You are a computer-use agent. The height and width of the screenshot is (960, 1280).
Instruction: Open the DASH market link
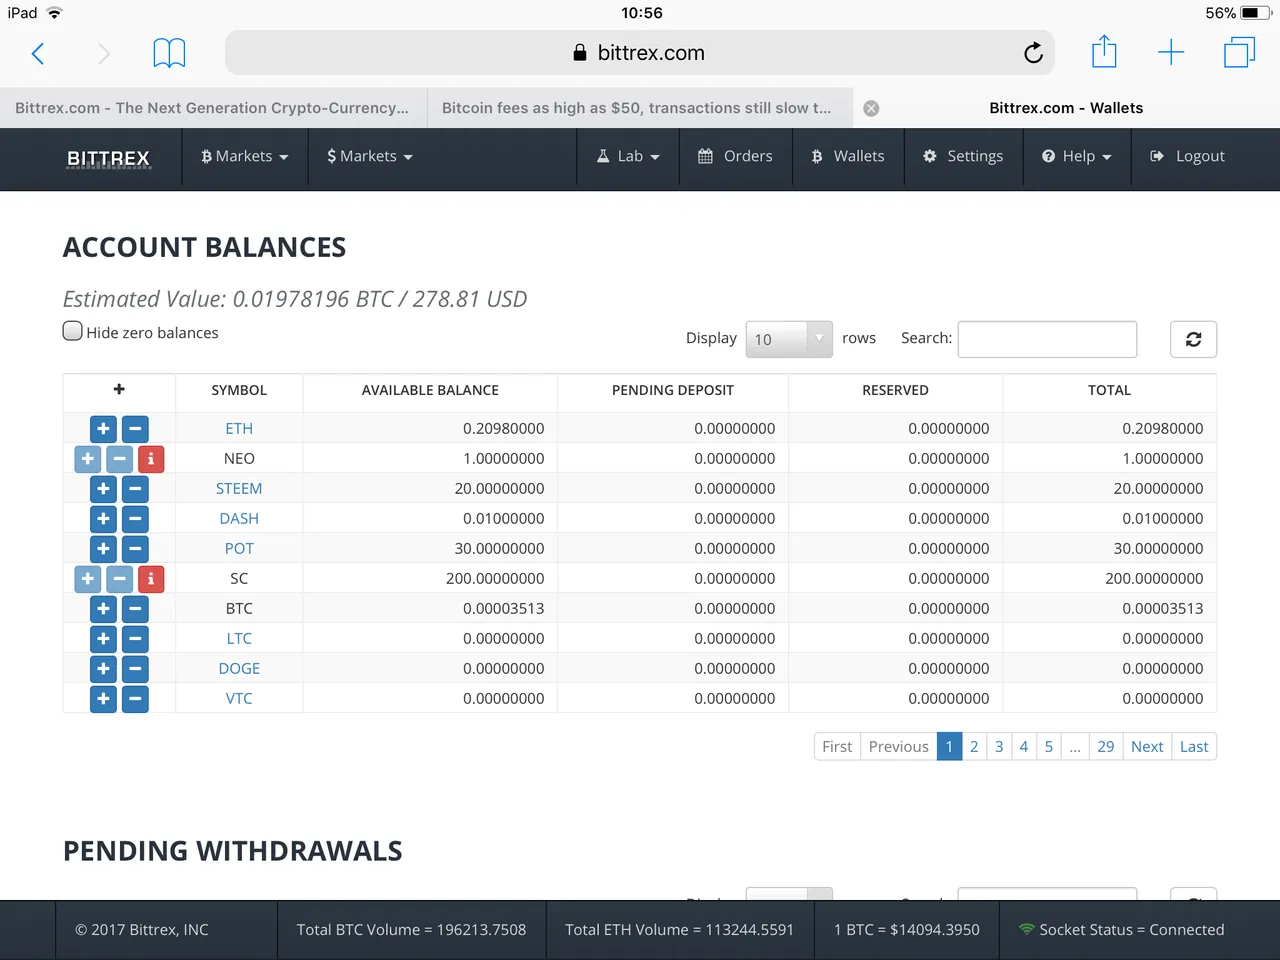pyautogui.click(x=239, y=519)
